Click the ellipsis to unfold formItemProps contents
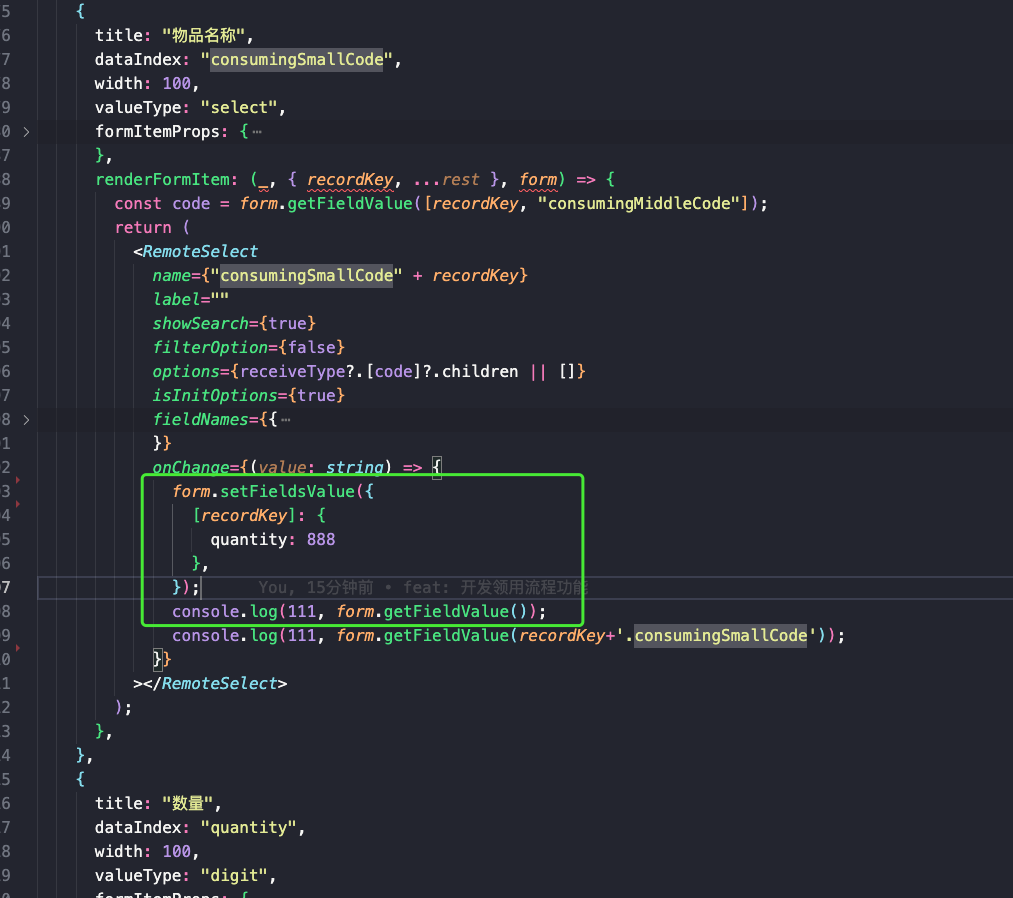 coord(257,131)
